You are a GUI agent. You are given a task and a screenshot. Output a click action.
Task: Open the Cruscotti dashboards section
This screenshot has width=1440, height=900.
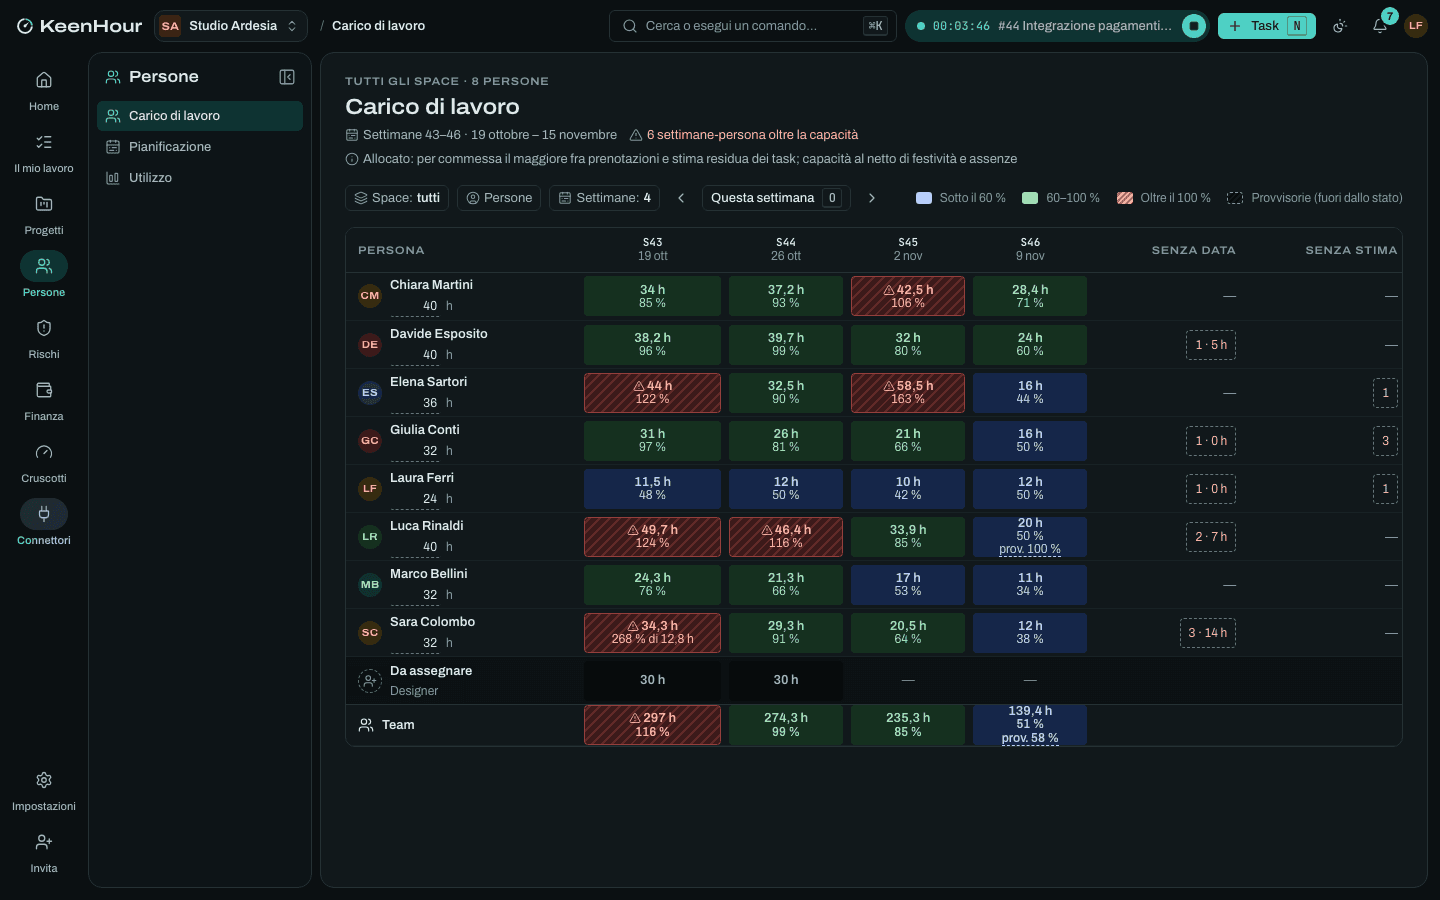(44, 463)
